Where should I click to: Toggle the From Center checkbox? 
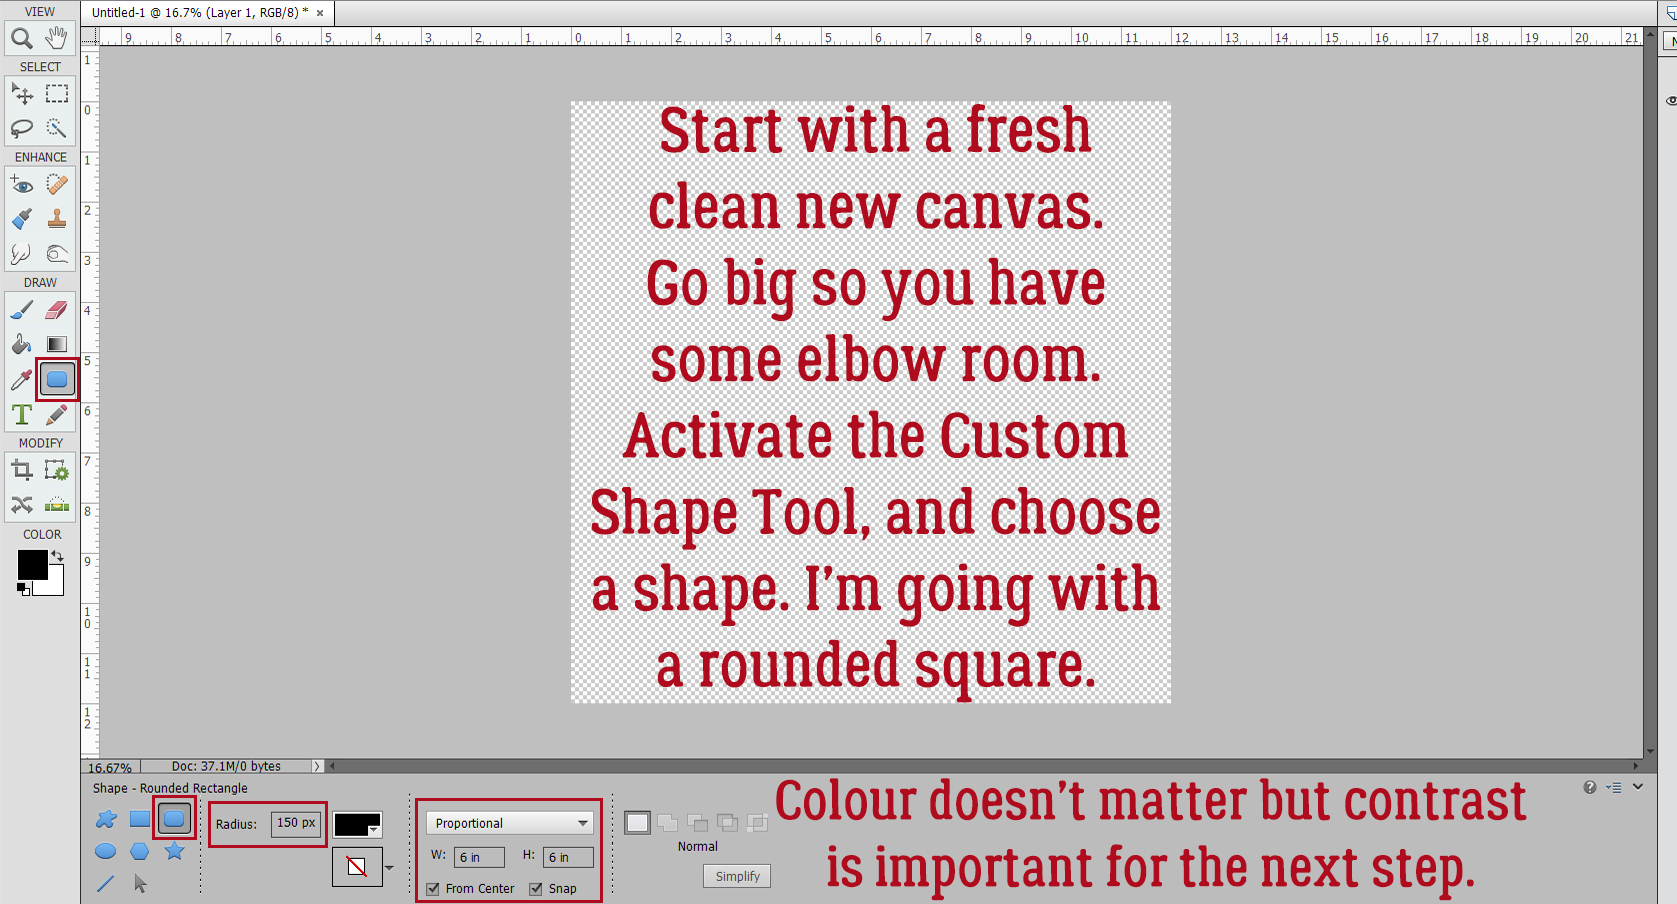[433, 889]
